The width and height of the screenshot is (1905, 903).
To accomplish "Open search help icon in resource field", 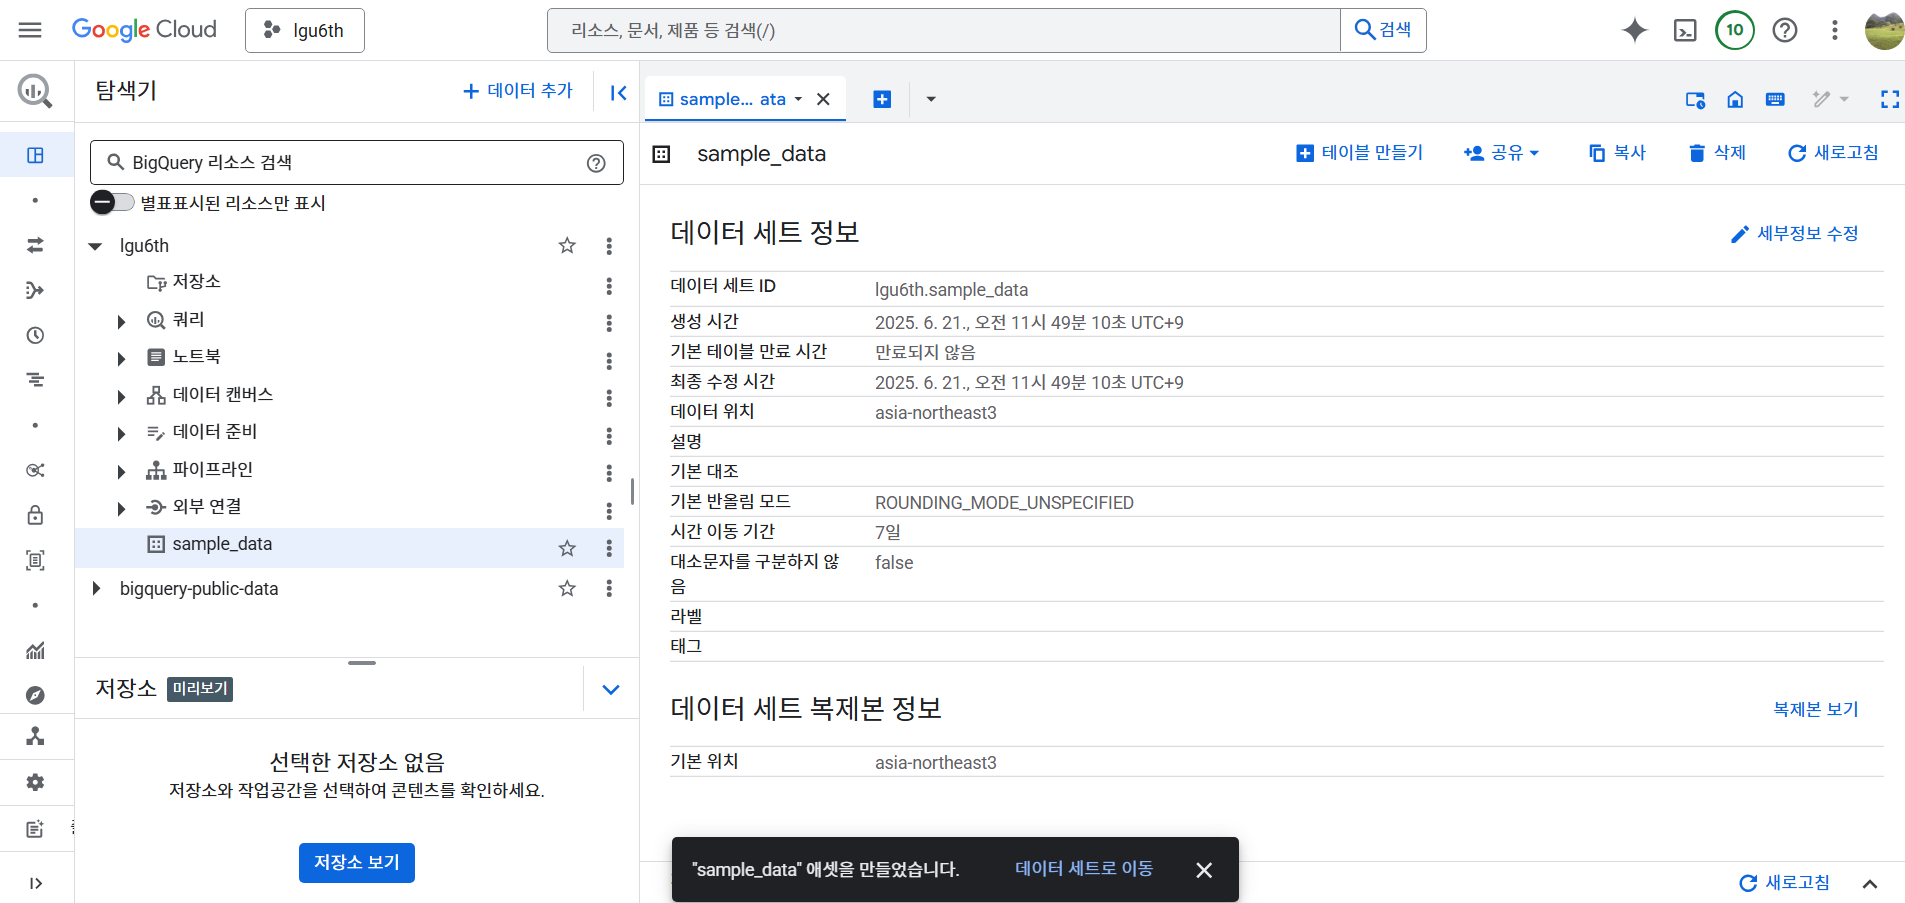I will pyautogui.click(x=596, y=163).
